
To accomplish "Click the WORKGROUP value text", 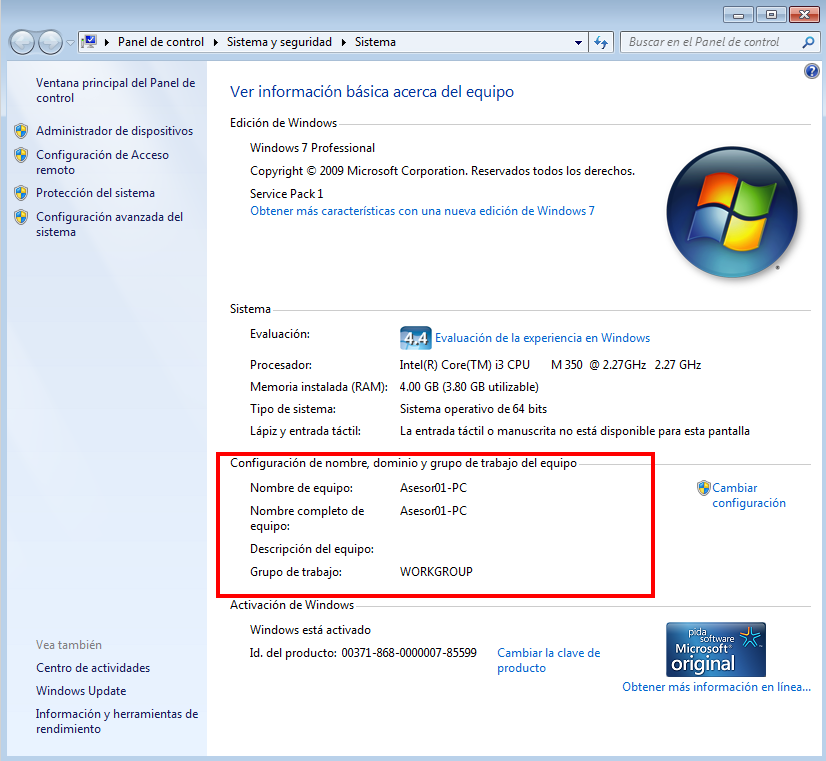I will [436, 572].
